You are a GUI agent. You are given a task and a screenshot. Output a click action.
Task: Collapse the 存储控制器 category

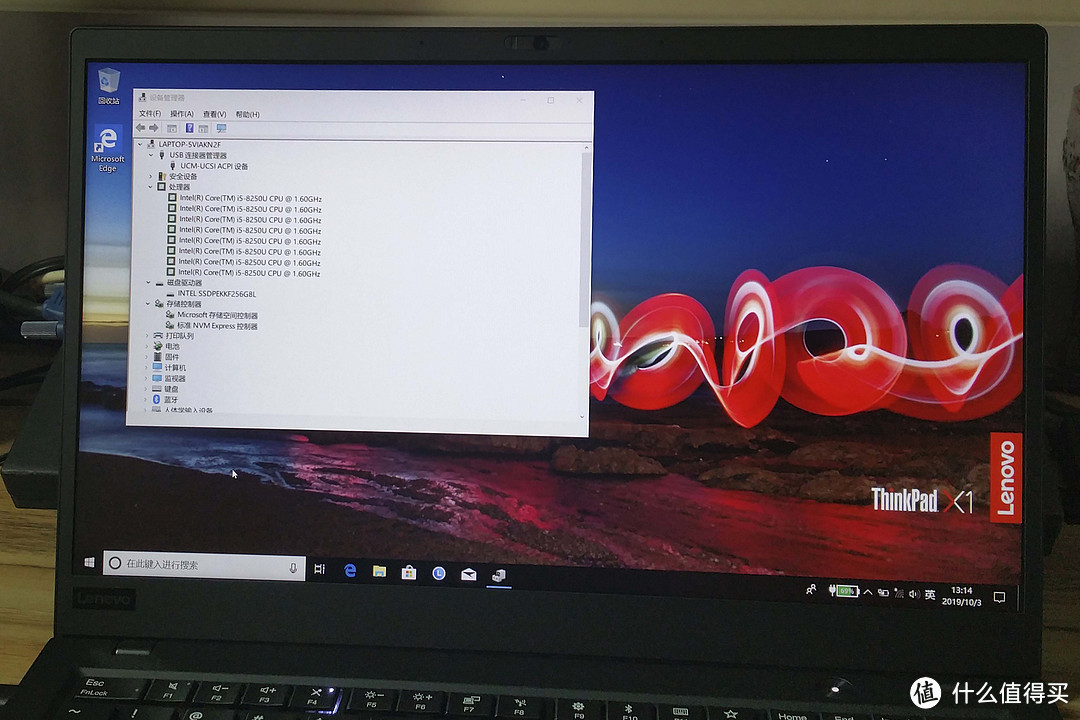[147, 304]
